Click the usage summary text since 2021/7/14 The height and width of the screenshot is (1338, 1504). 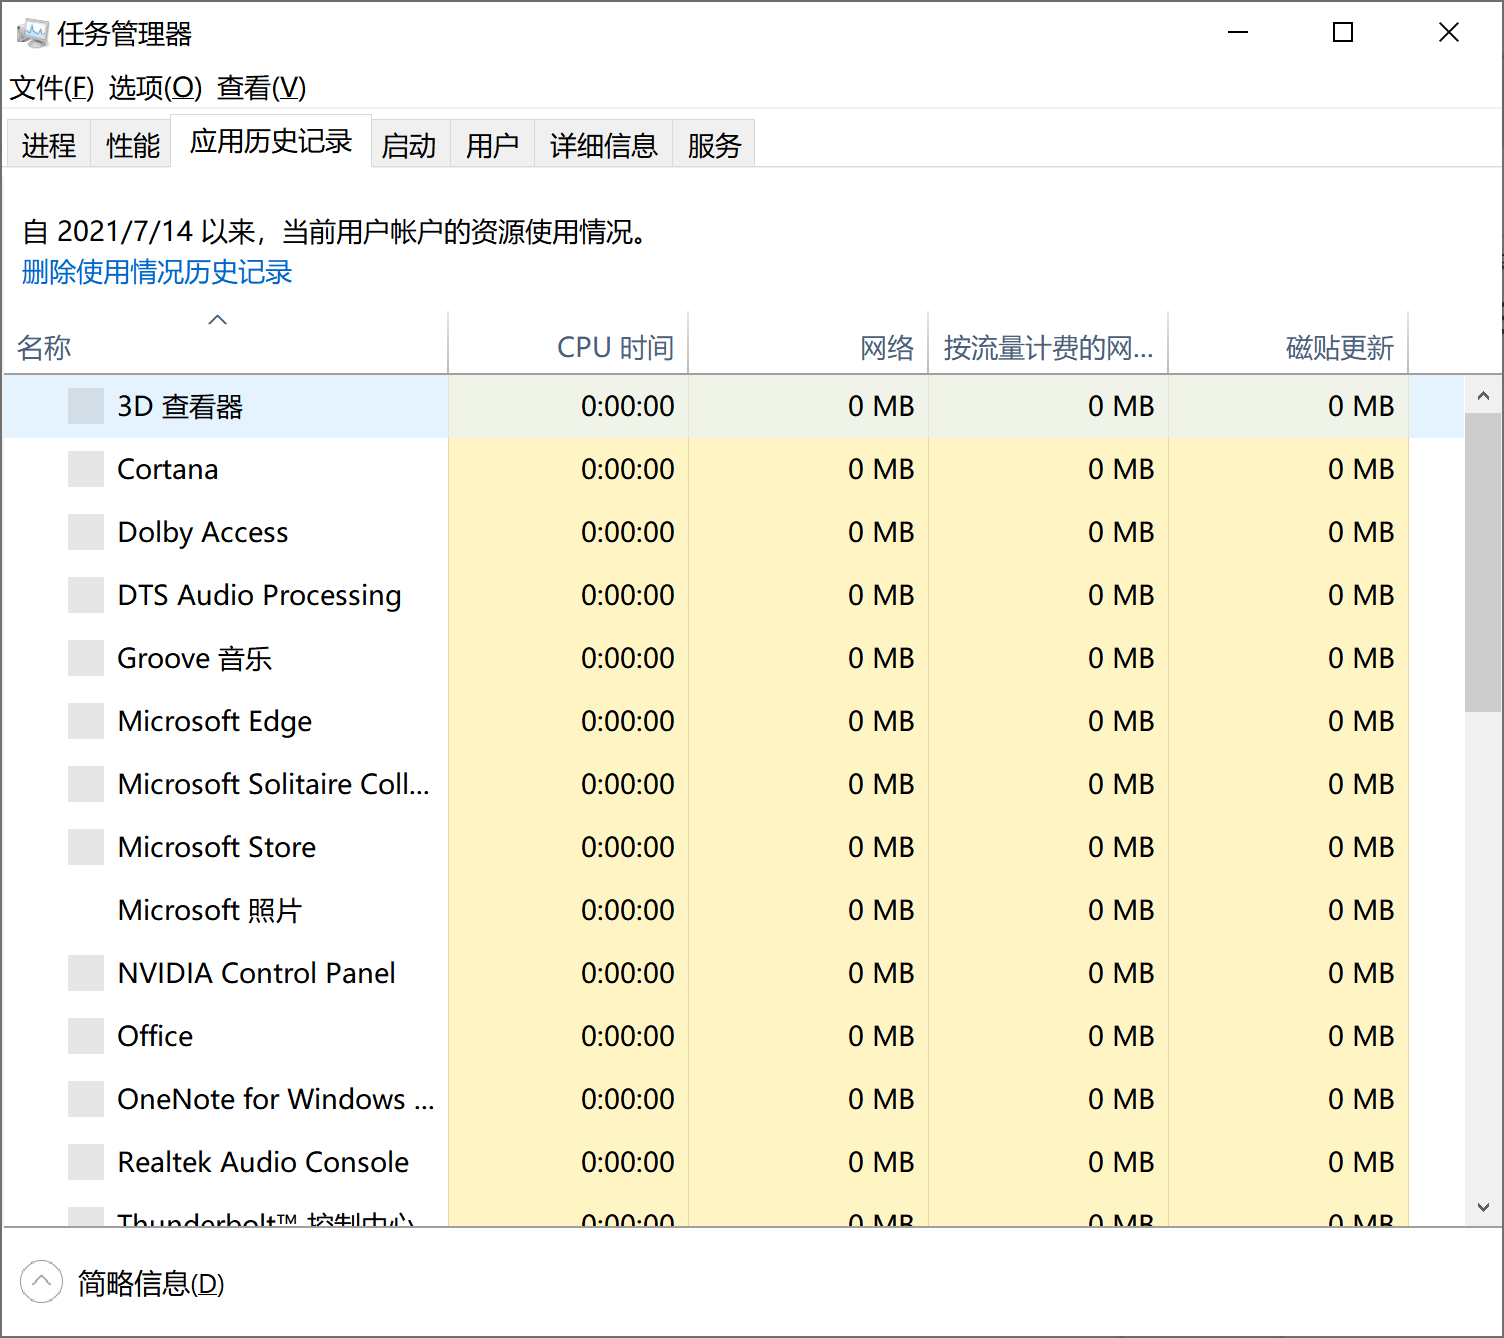pyautogui.click(x=338, y=232)
